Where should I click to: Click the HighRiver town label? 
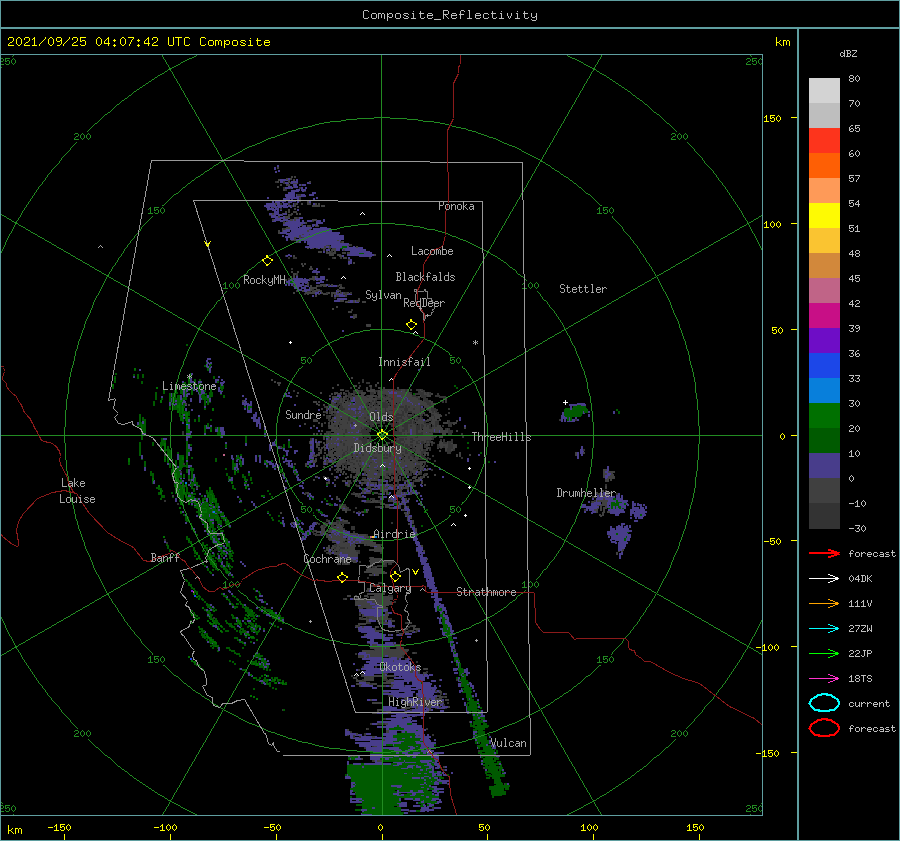coord(415,702)
